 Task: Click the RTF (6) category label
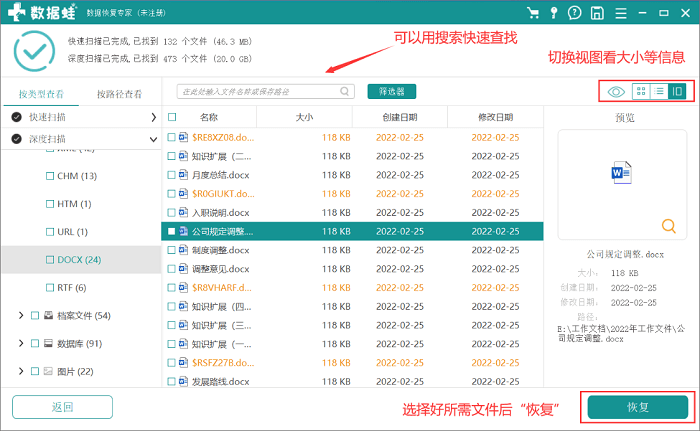pos(71,288)
